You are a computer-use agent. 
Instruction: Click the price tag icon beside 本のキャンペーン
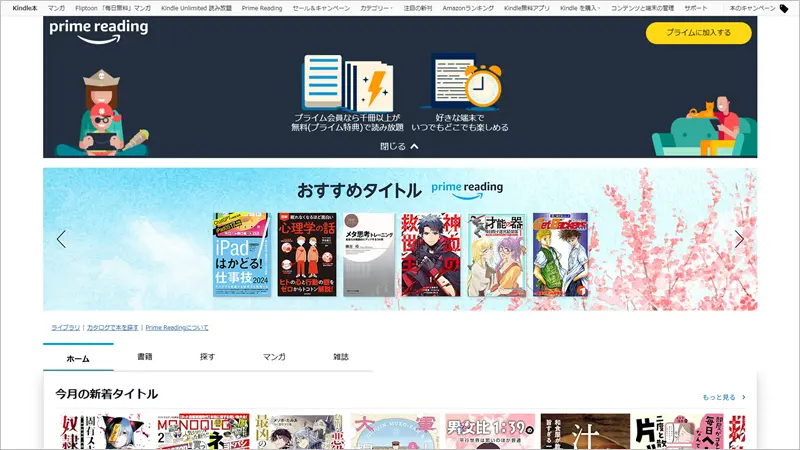coord(784,8)
